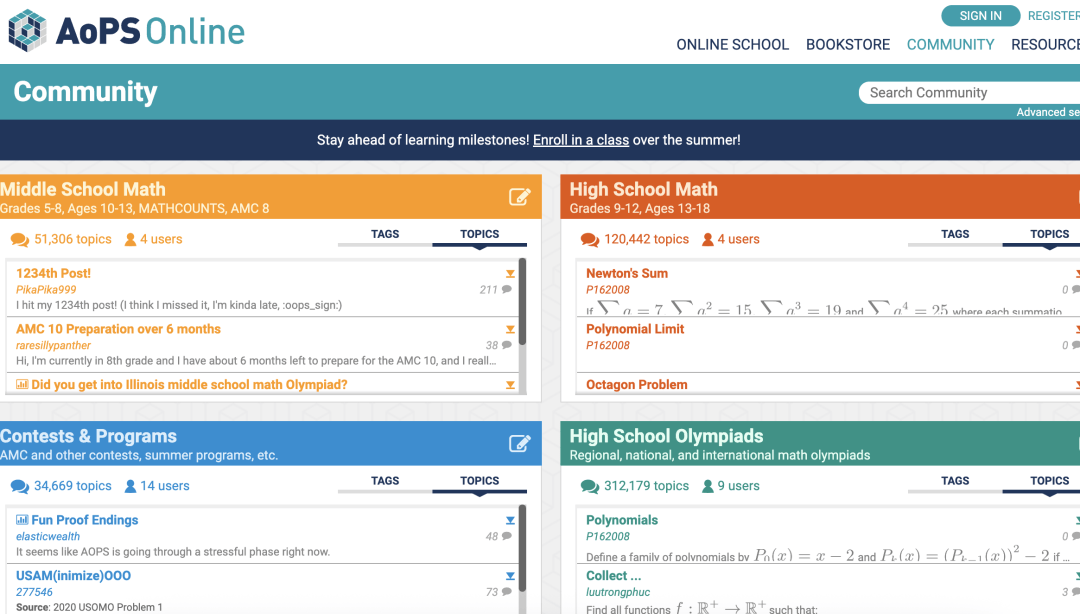Open the BOOKSTORE menu item
Screen dimensions: 1080x614
pos(848,45)
